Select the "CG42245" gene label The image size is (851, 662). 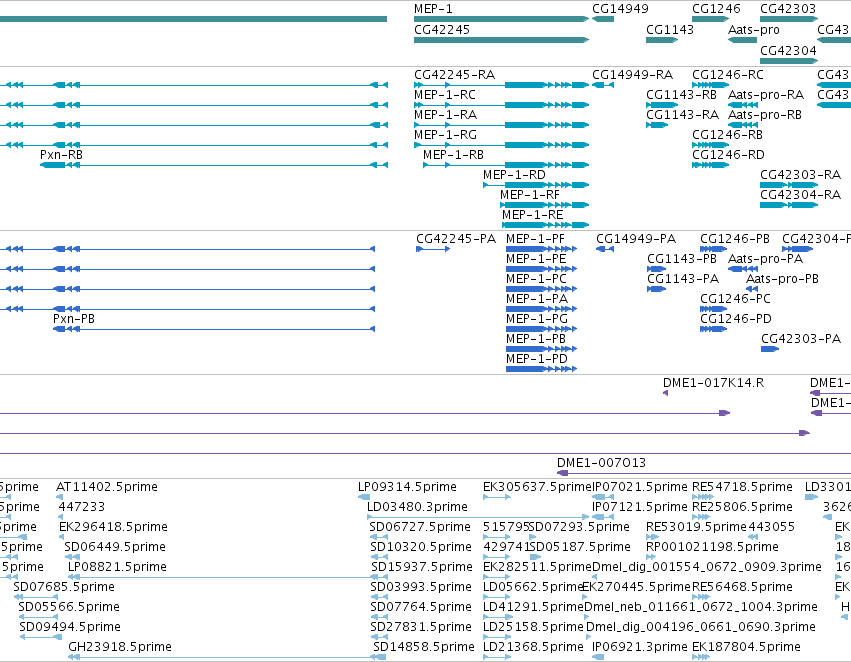(x=442, y=30)
